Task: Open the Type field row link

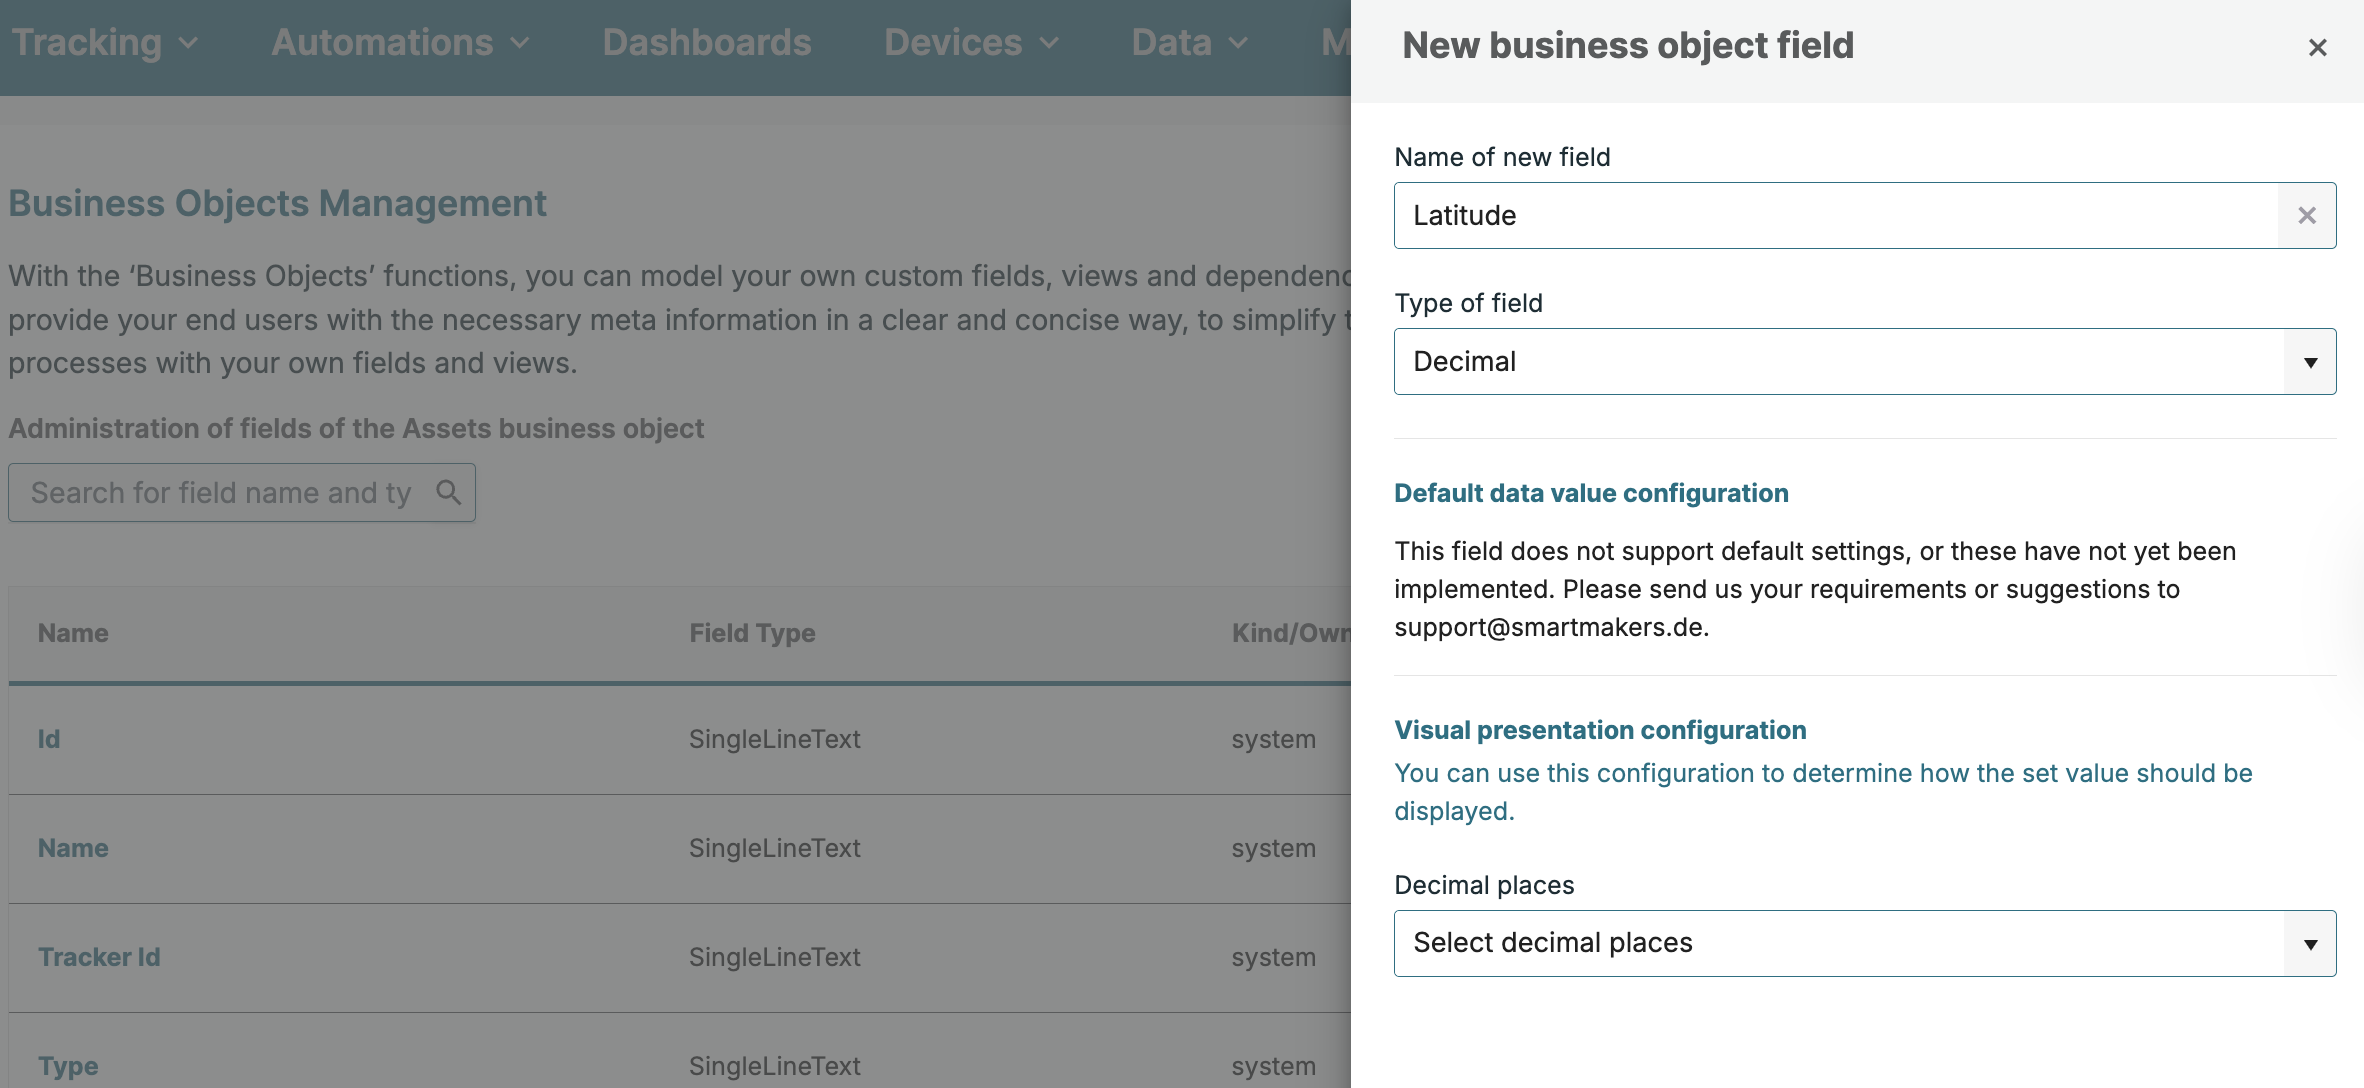Action: [x=68, y=1066]
